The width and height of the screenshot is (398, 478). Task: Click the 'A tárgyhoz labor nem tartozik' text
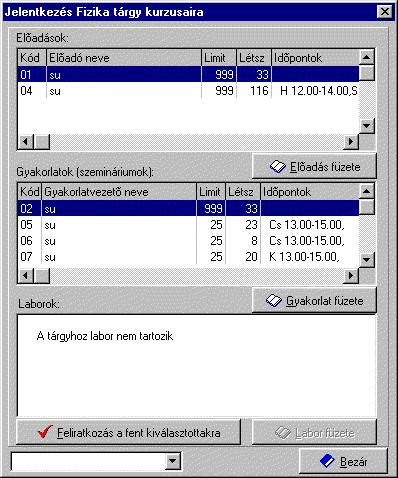coord(105,336)
